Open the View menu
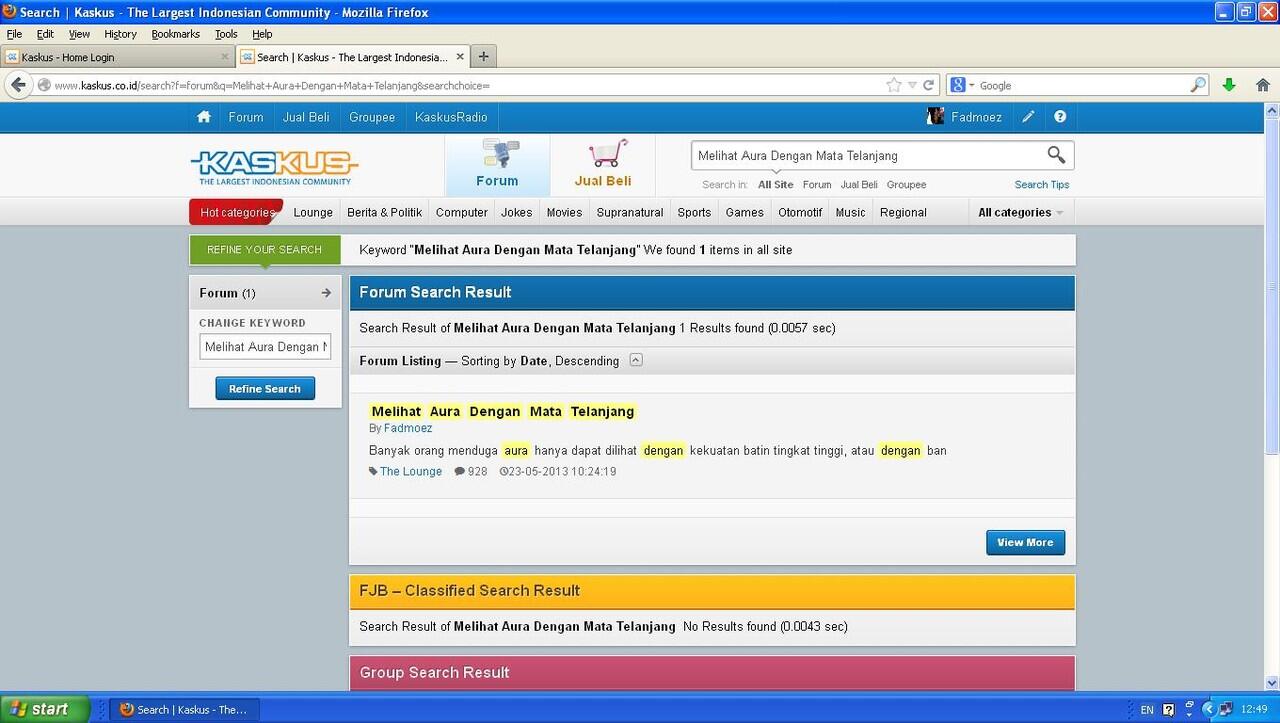Image resolution: width=1280 pixels, height=723 pixels. click(x=79, y=34)
